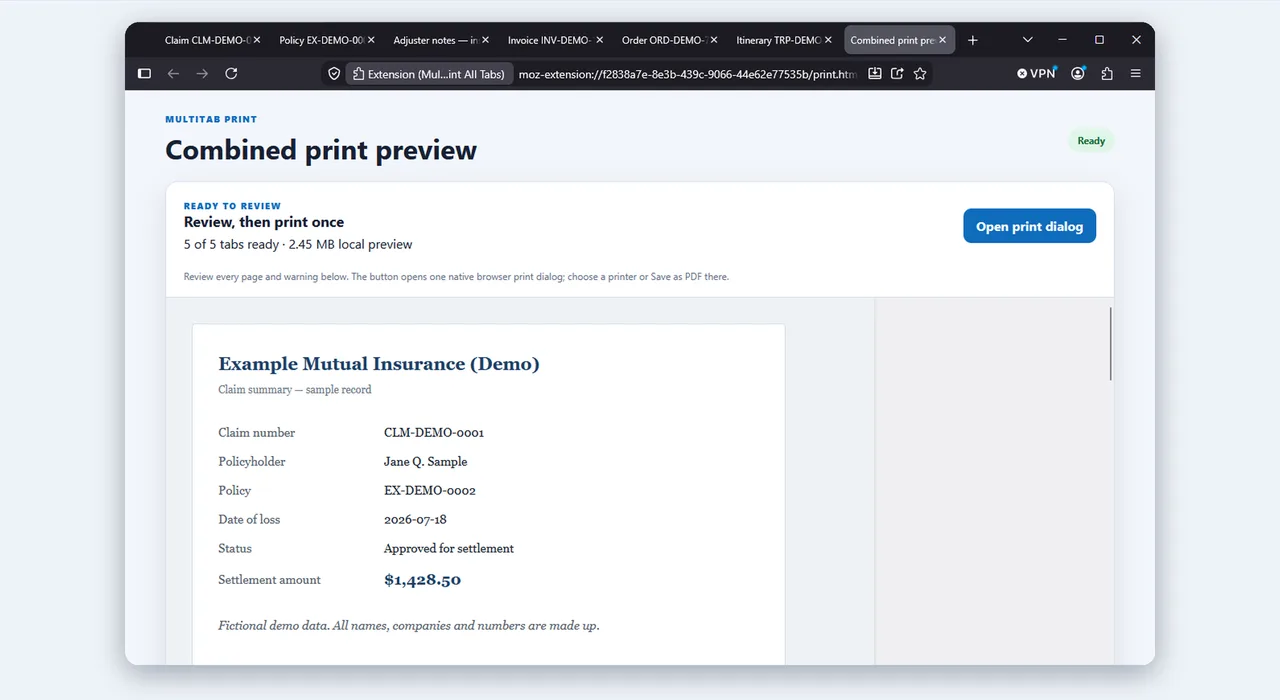Click the preview pane vertical scrollbar
The width and height of the screenshot is (1280, 700).
pos(1110,343)
